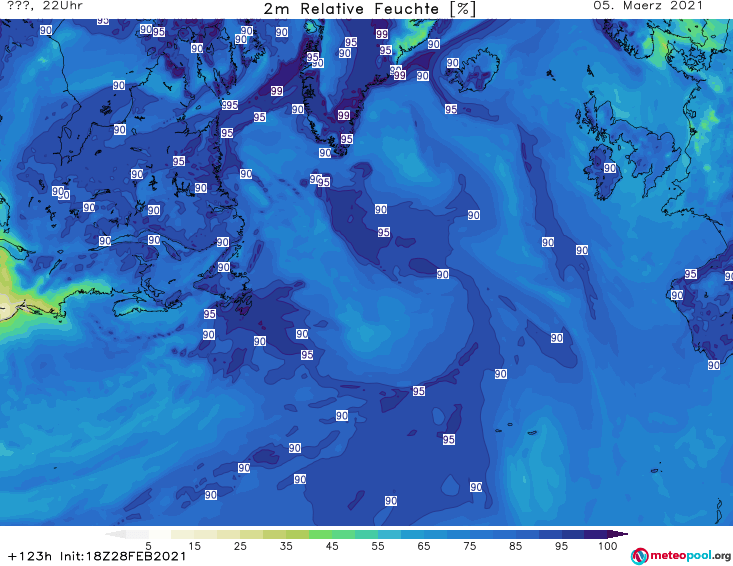Select the legend value 55

pyautogui.click(x=377, y=546)
